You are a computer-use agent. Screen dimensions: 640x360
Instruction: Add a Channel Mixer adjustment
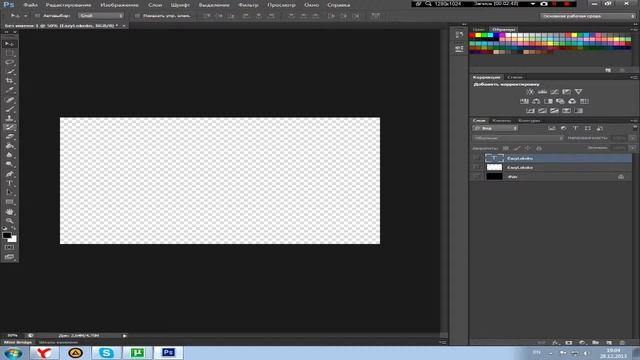pyautogui.click(x=572, y=101)
